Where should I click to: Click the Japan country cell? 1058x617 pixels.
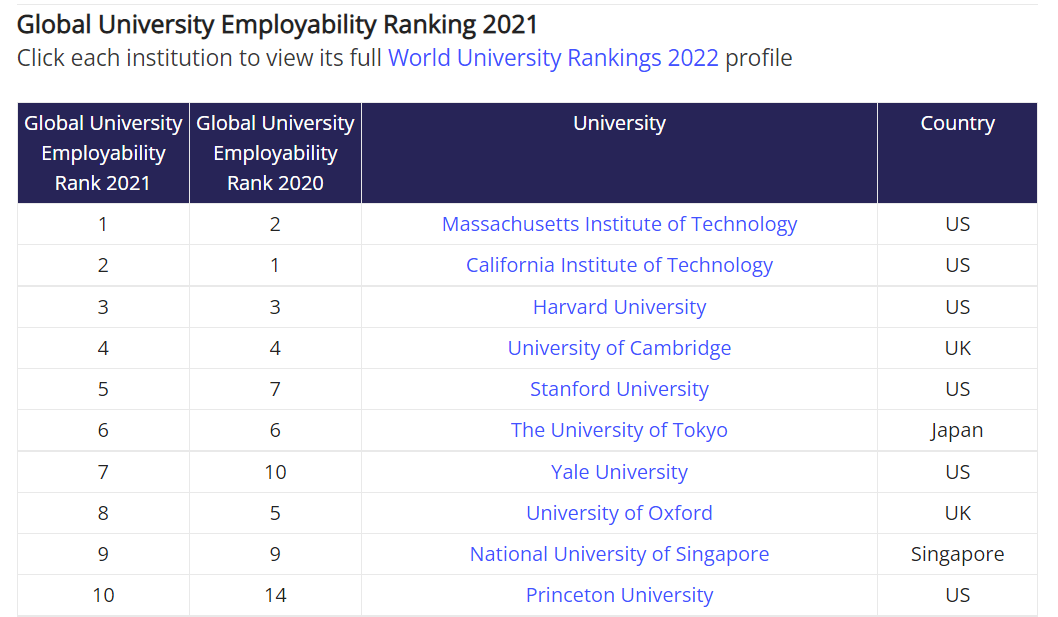tap(957, 430)
